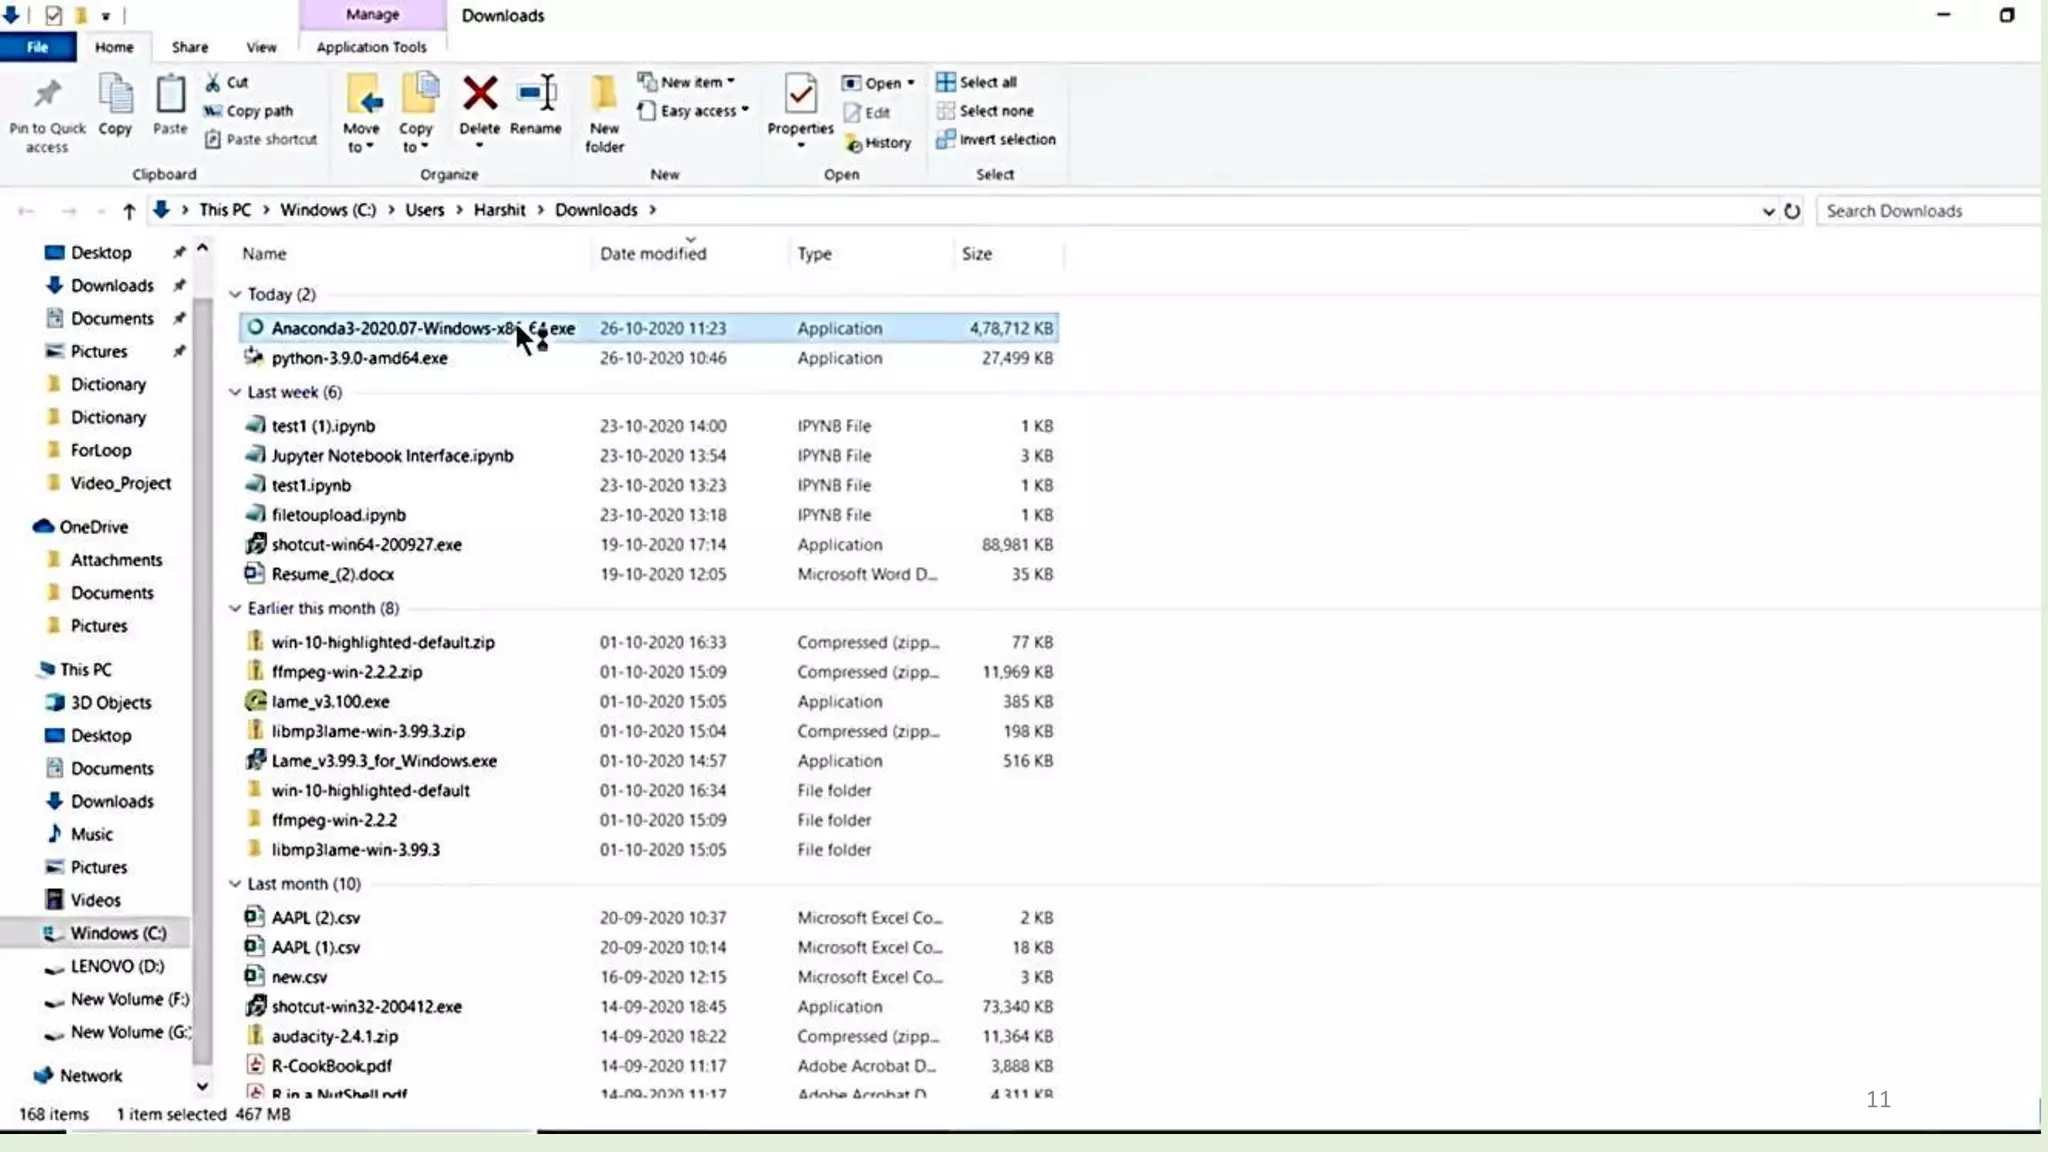The height and width of the screenshot is (1152, 2048).
Task: Open address bar history dropdown arrow
Action: coord(1768,211)
